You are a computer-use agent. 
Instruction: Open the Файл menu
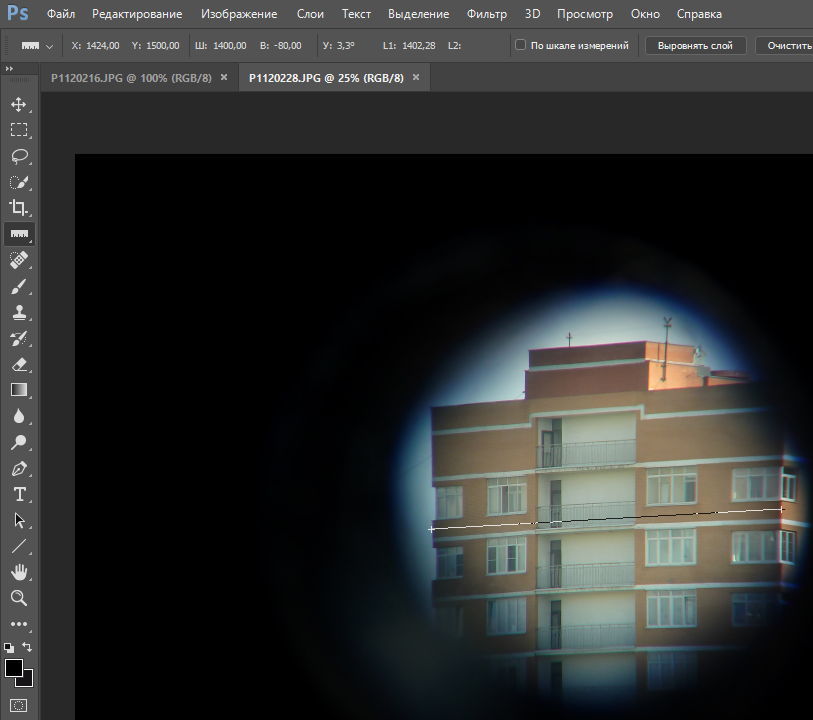pyautogui.click(x=61, y=14)
